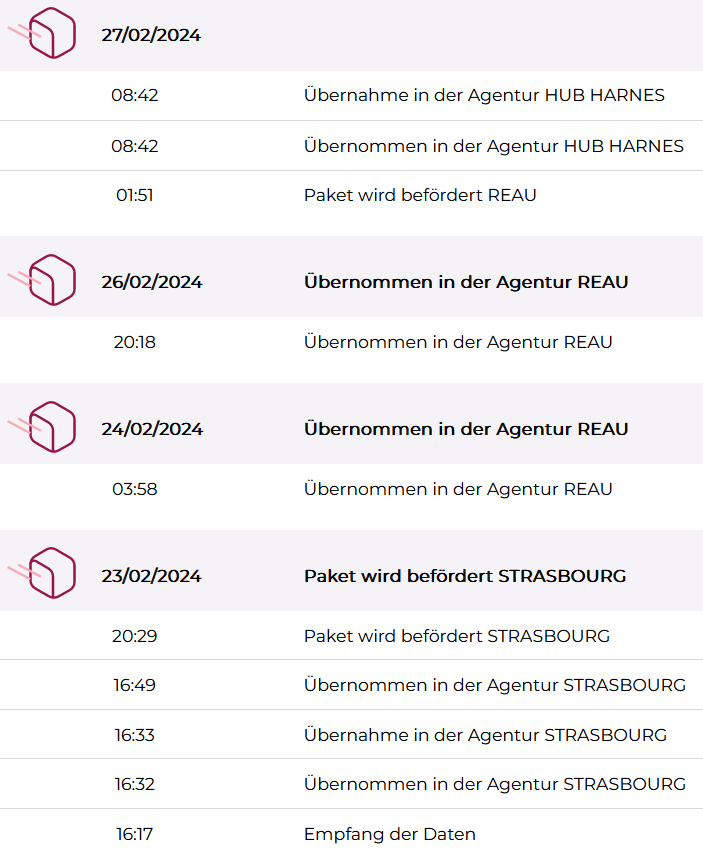This screenshot has height=865, width=703.
Task: Click the parcel icon beside 23/02/2024
Action: click(x=42, y=574)
